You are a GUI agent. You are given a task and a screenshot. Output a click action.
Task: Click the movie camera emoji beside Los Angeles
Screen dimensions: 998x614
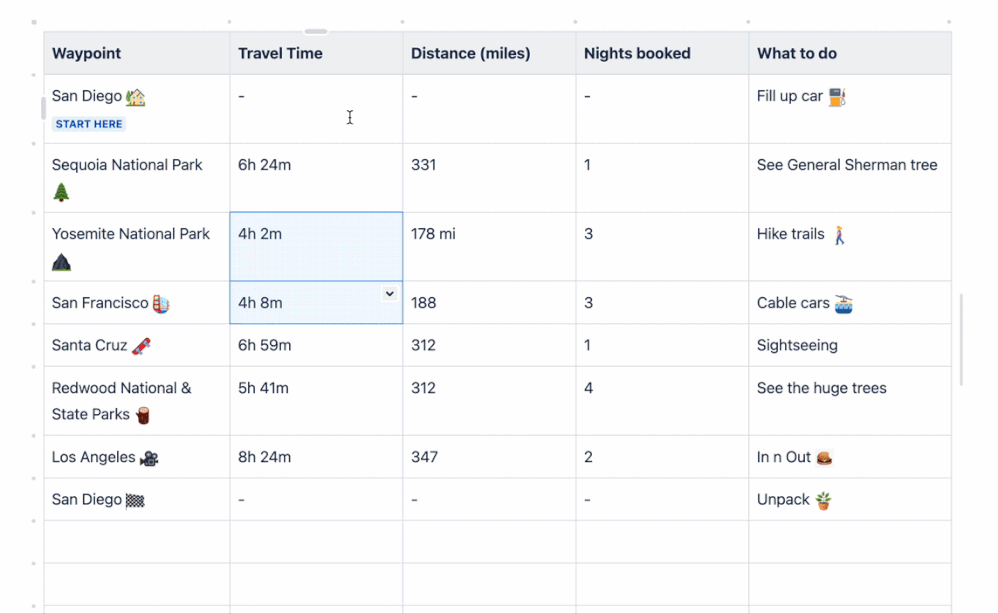click(x=149, y=458)
